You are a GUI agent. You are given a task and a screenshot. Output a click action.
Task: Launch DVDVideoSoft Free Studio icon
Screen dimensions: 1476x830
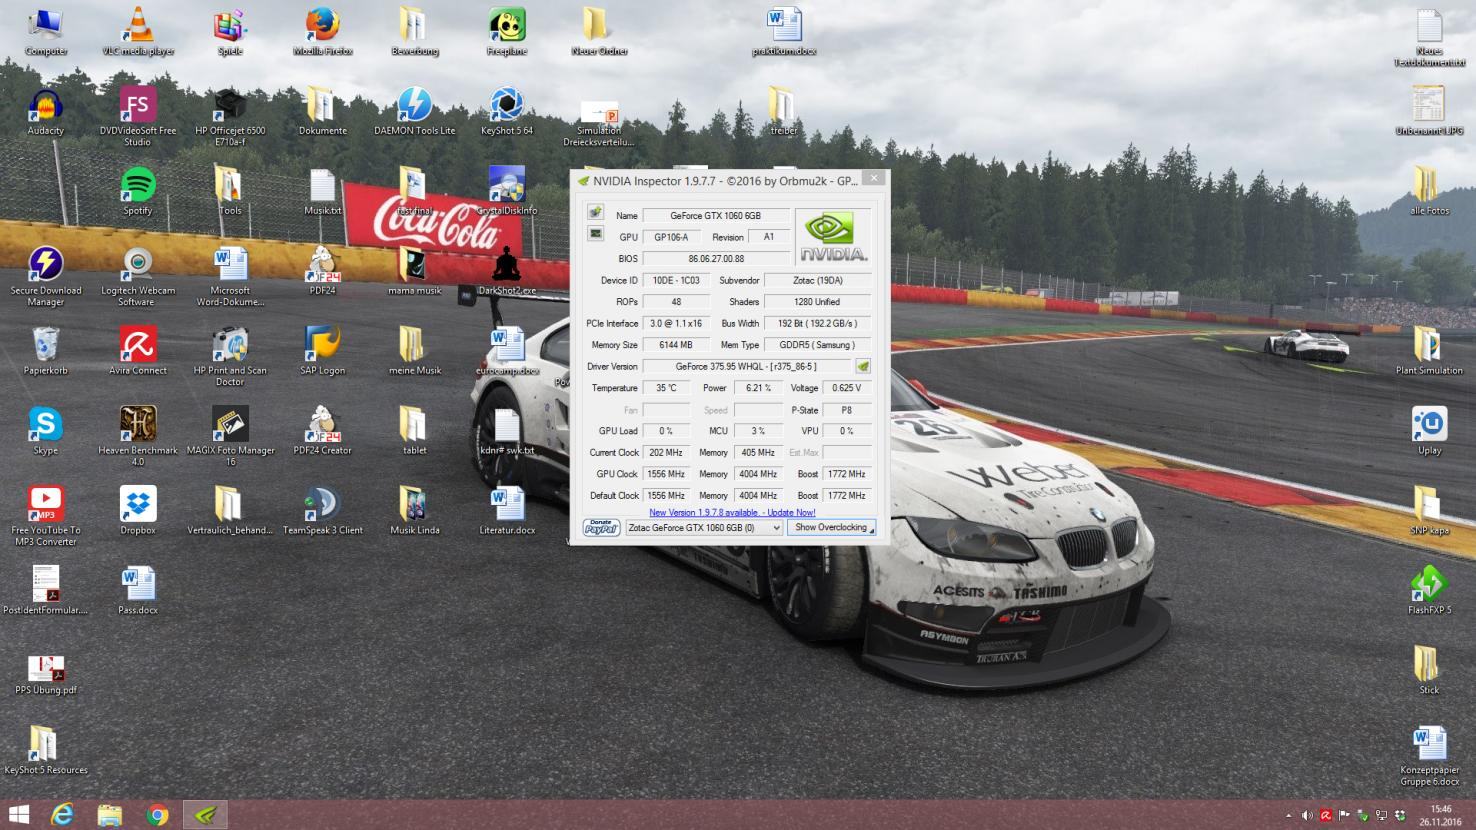pyautogui.click(x=138, y=116)
